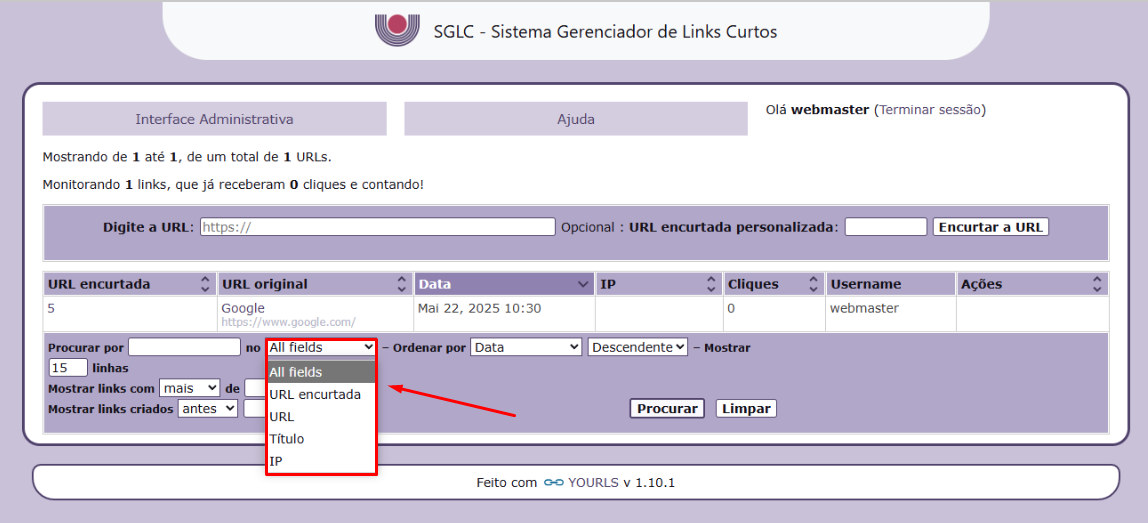1148x523 pixels.
Task: Open the Descendente order dropdown
Action: click(638, 347)
